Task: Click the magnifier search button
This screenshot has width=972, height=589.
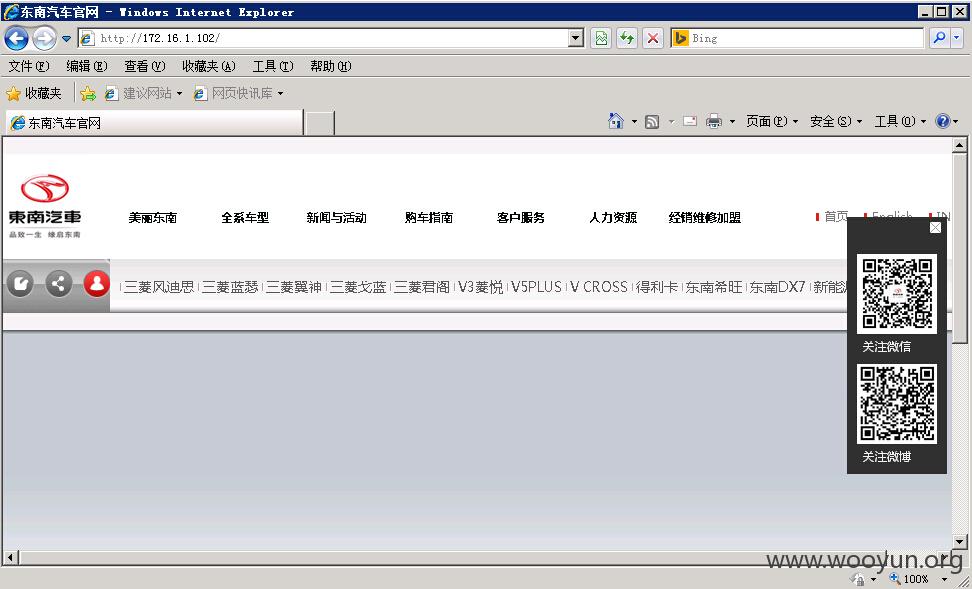Action: pyautogui.click(x=940, y=38)
